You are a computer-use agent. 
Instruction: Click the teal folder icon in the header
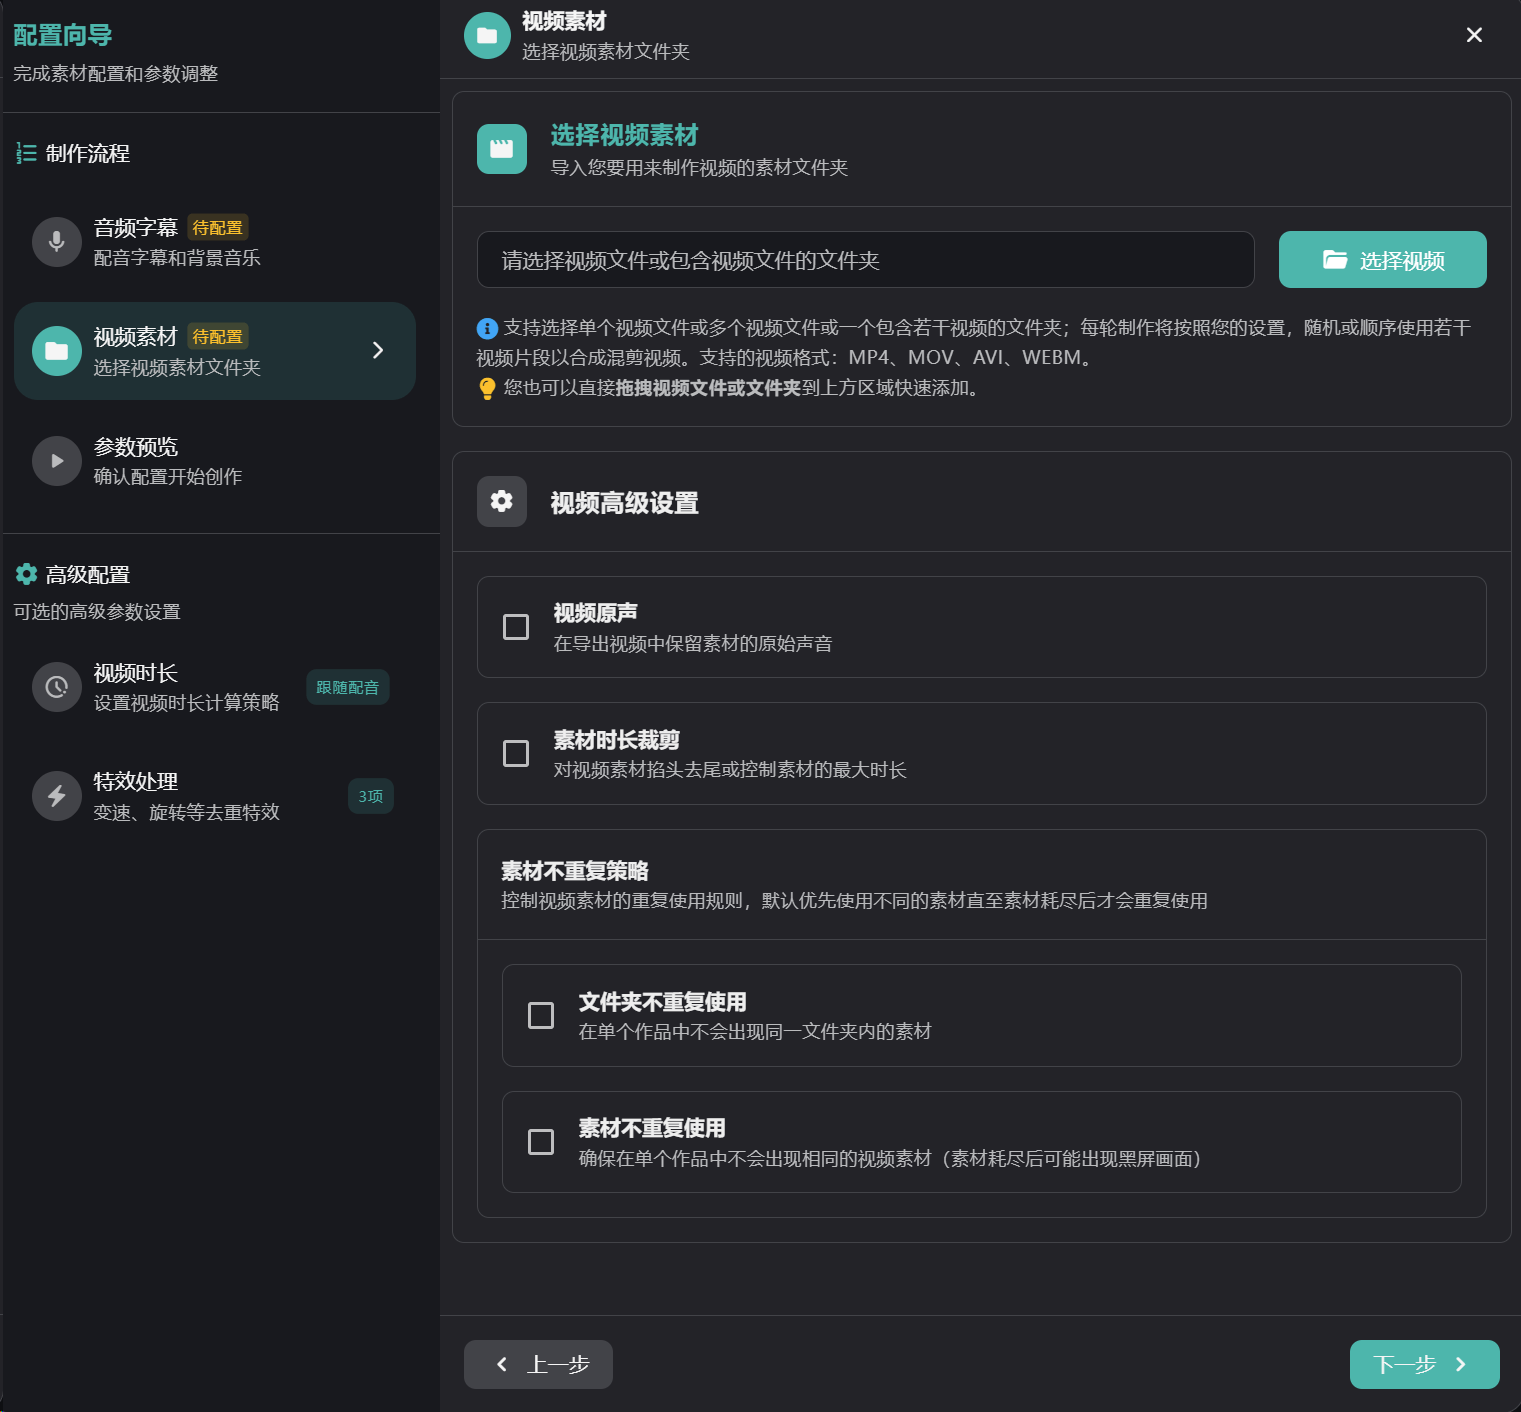487,35
